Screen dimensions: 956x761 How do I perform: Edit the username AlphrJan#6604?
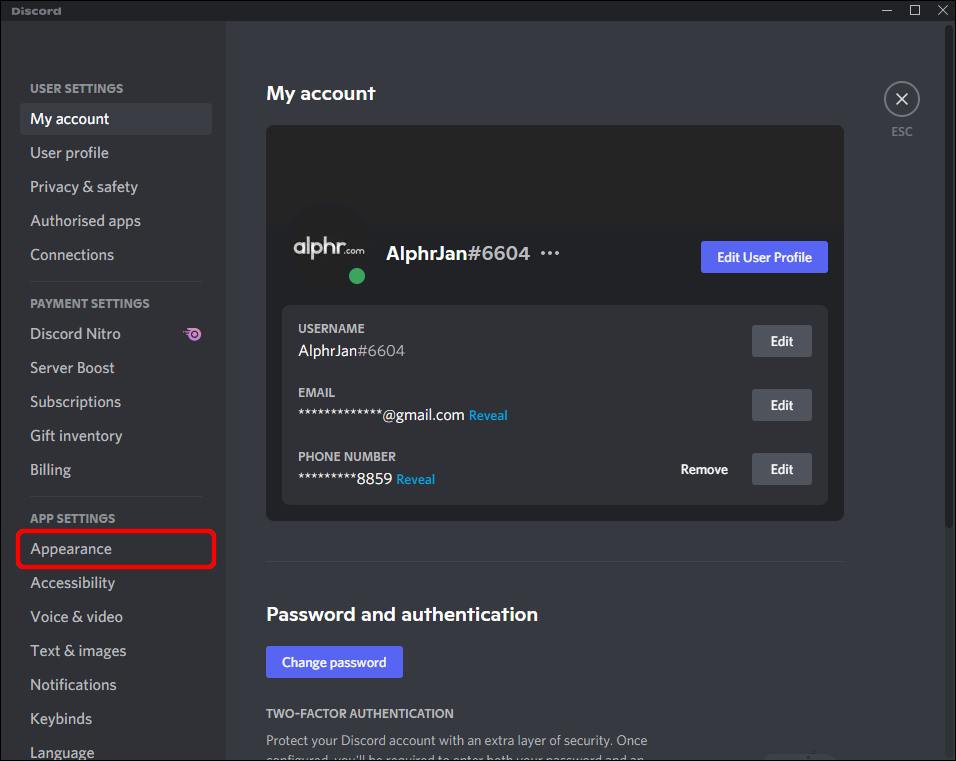781,341
